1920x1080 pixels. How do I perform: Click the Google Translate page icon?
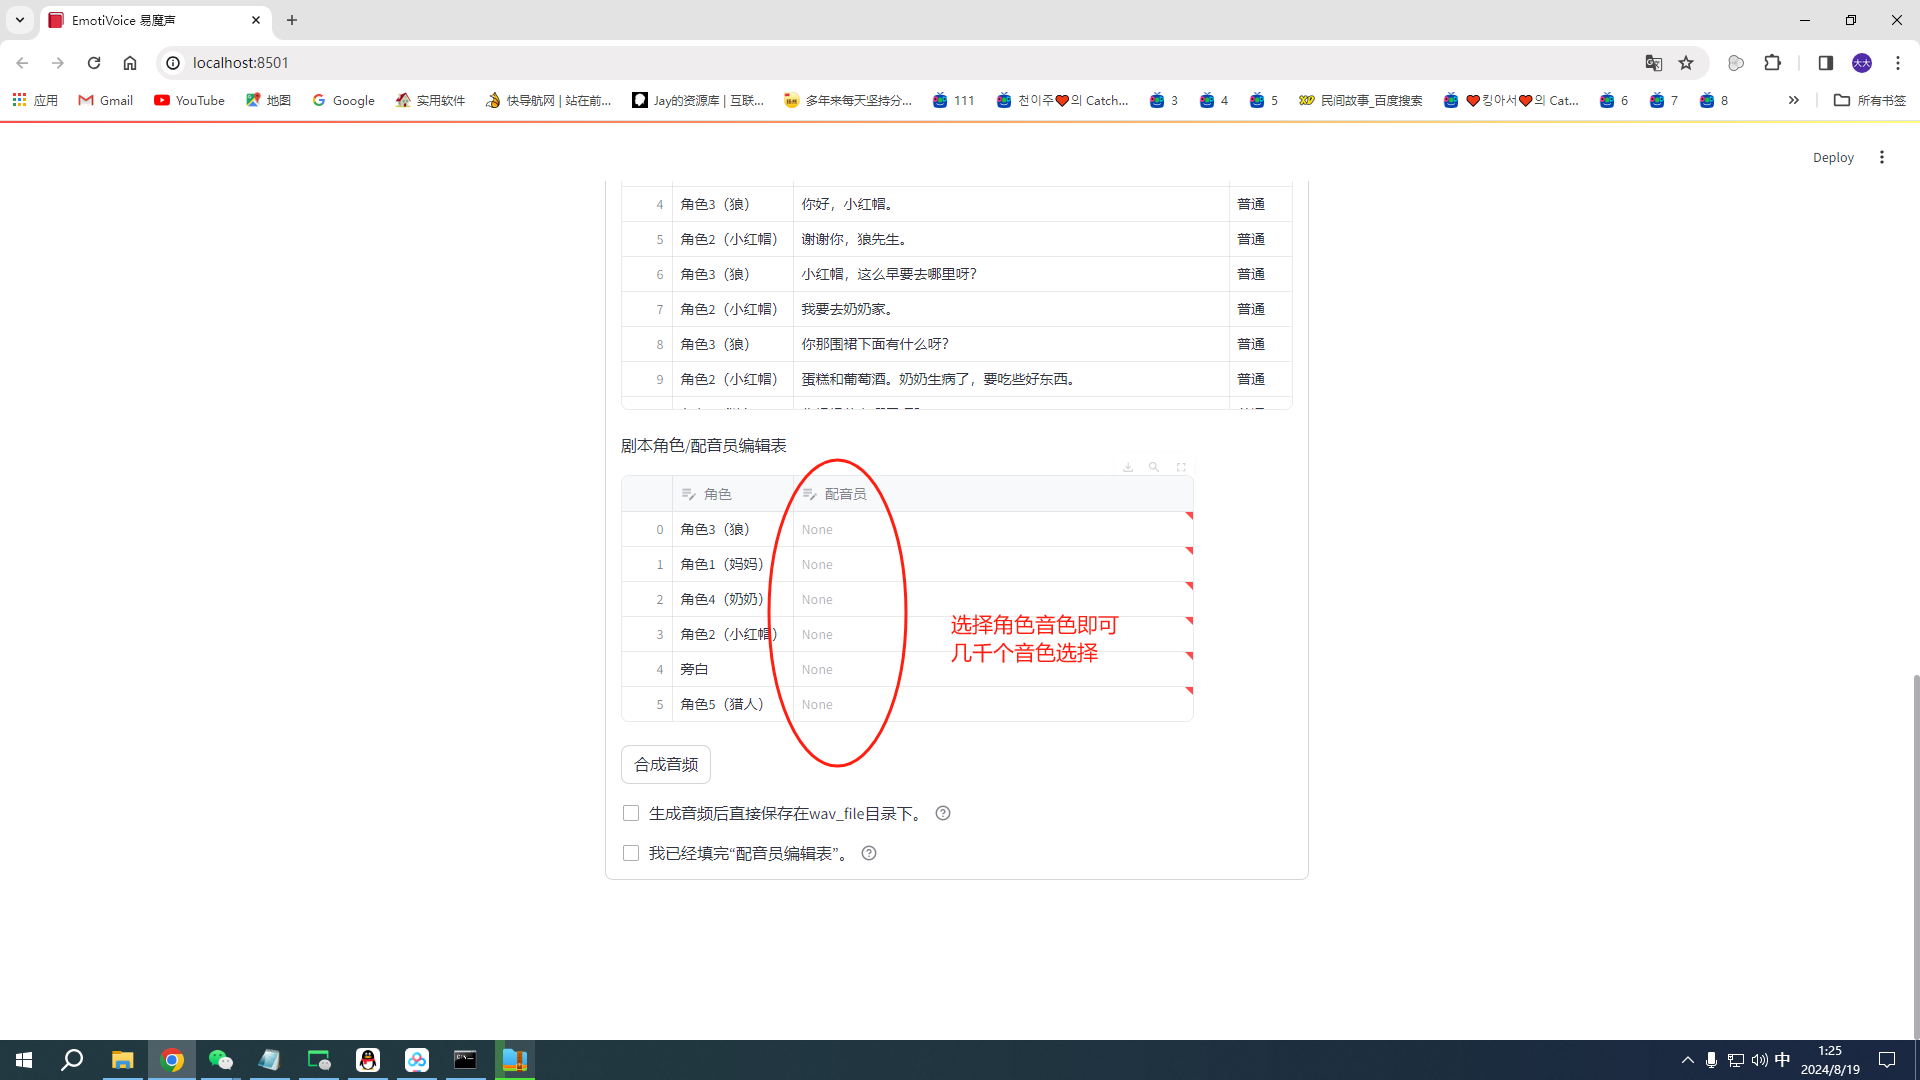point(1654,63)
